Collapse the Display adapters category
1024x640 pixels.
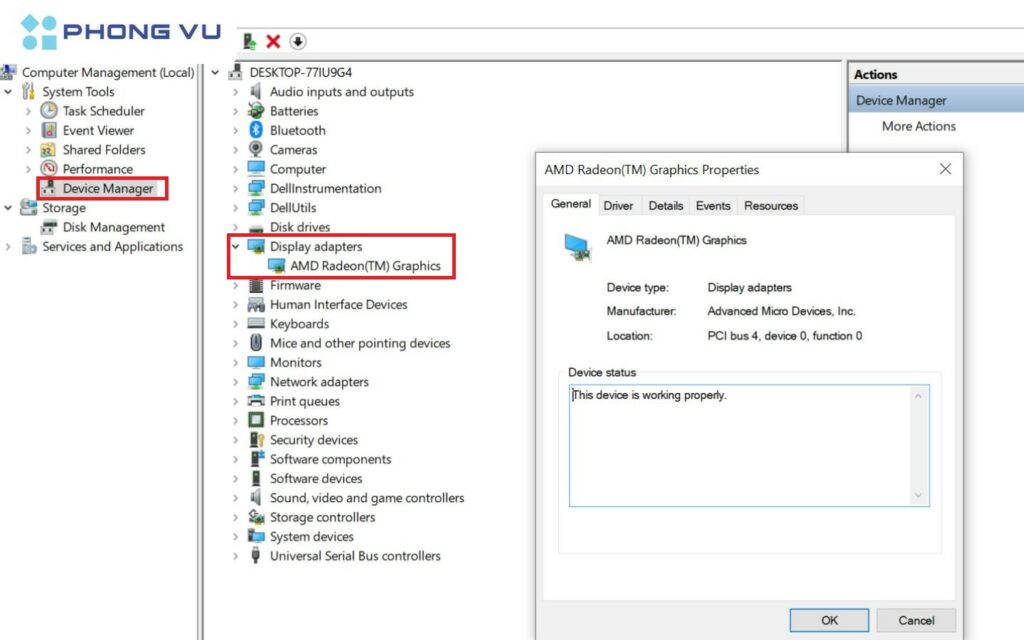click(236, 247)
